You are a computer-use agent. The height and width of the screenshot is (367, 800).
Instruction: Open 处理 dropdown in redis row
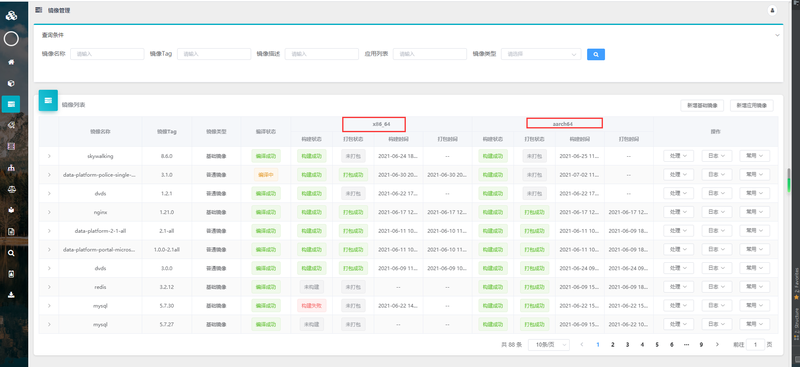(x=678, y=287)
